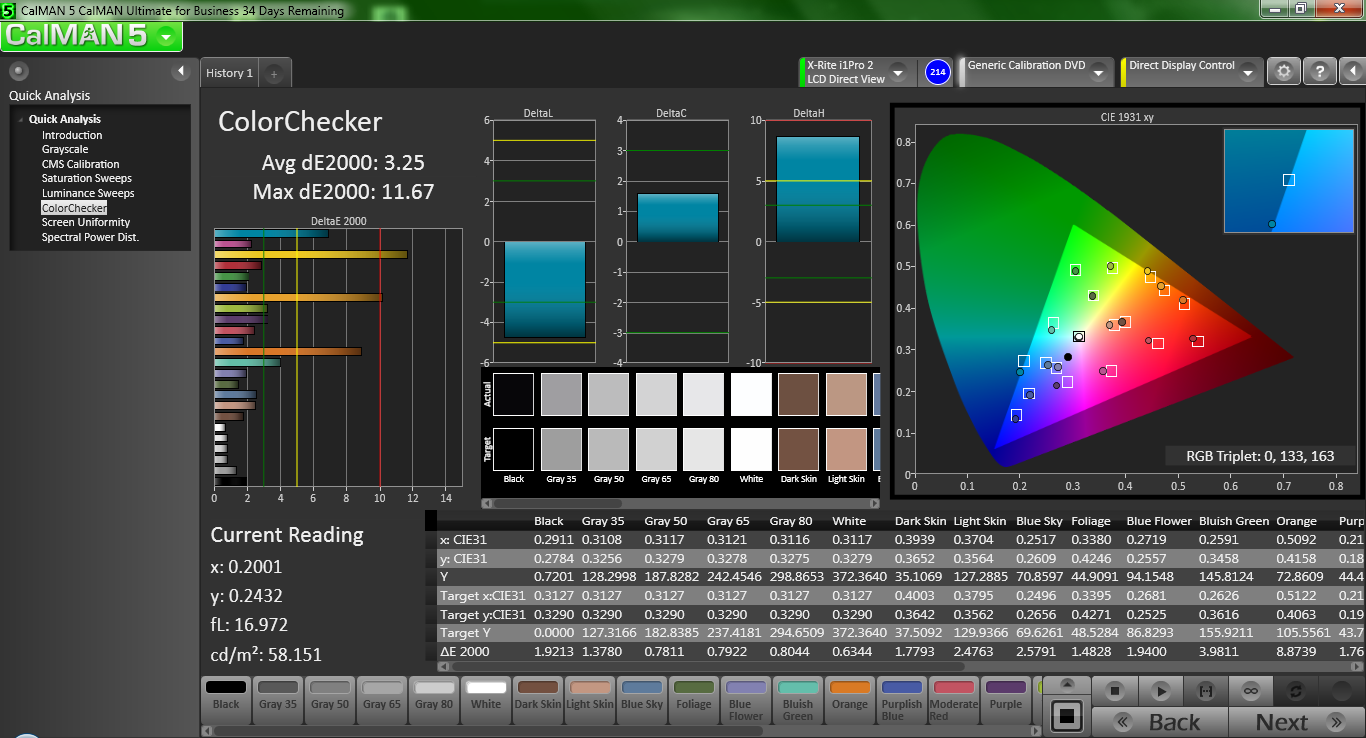Switch to the History 1 tab
The image size is (1366, 738).
229,73
